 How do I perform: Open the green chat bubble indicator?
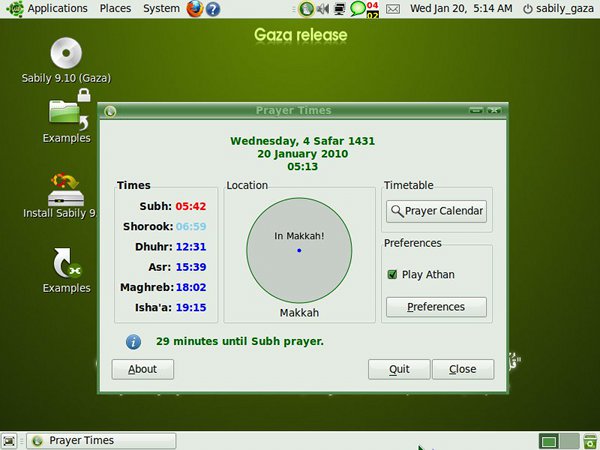(x=358, y=9)
